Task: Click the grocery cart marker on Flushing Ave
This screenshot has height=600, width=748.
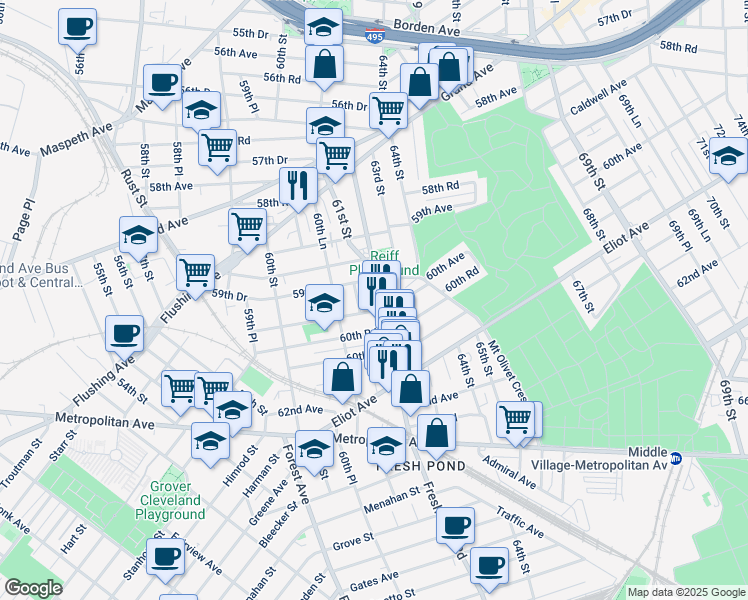Action: coord(196,272)
